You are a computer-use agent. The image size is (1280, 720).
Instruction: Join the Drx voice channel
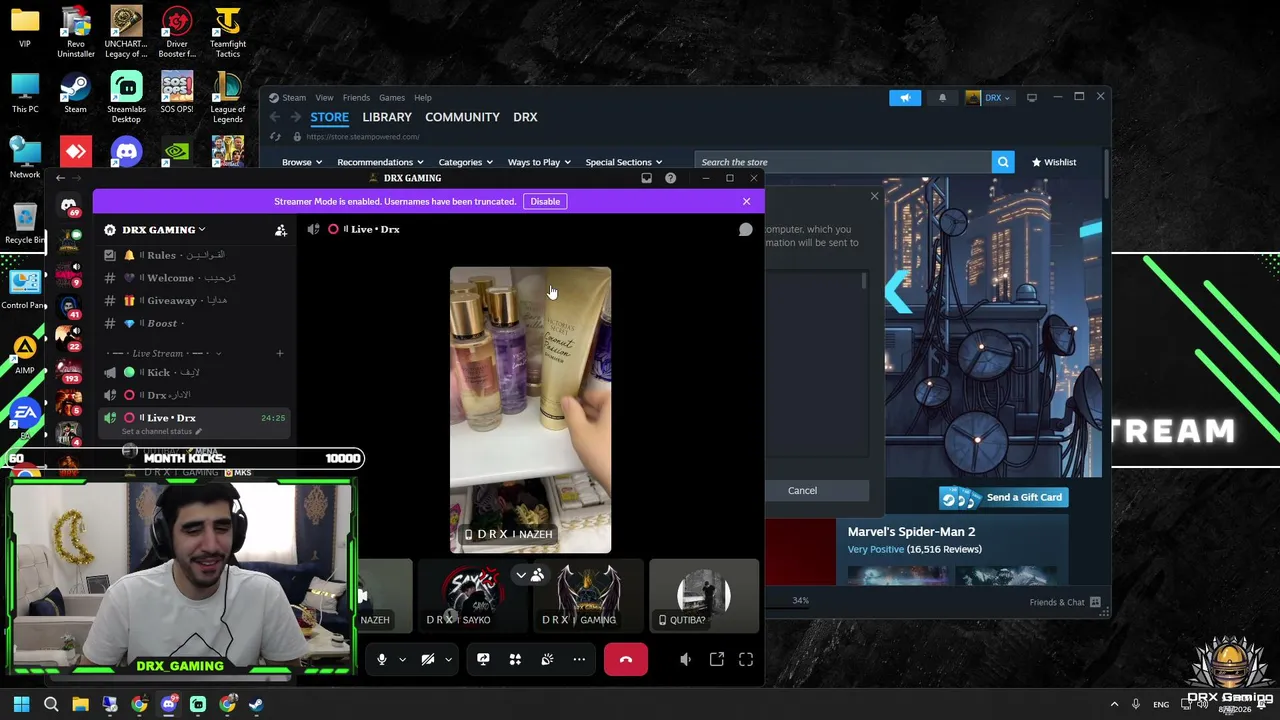point(194,395)
